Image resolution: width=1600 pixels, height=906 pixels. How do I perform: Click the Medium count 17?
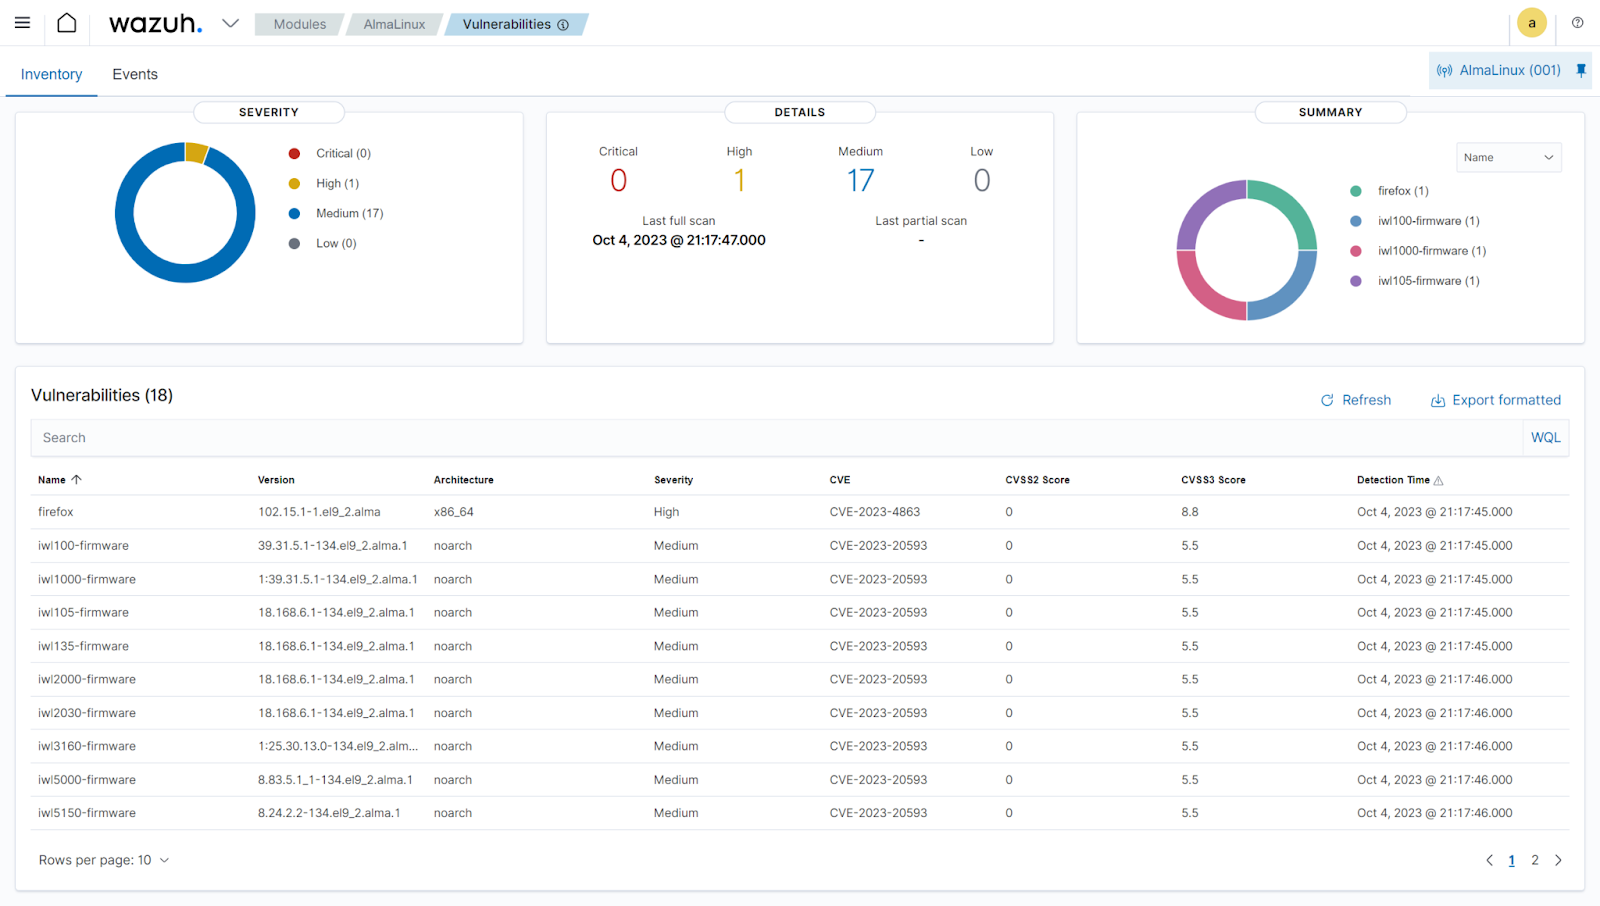[x=860, y=181]
